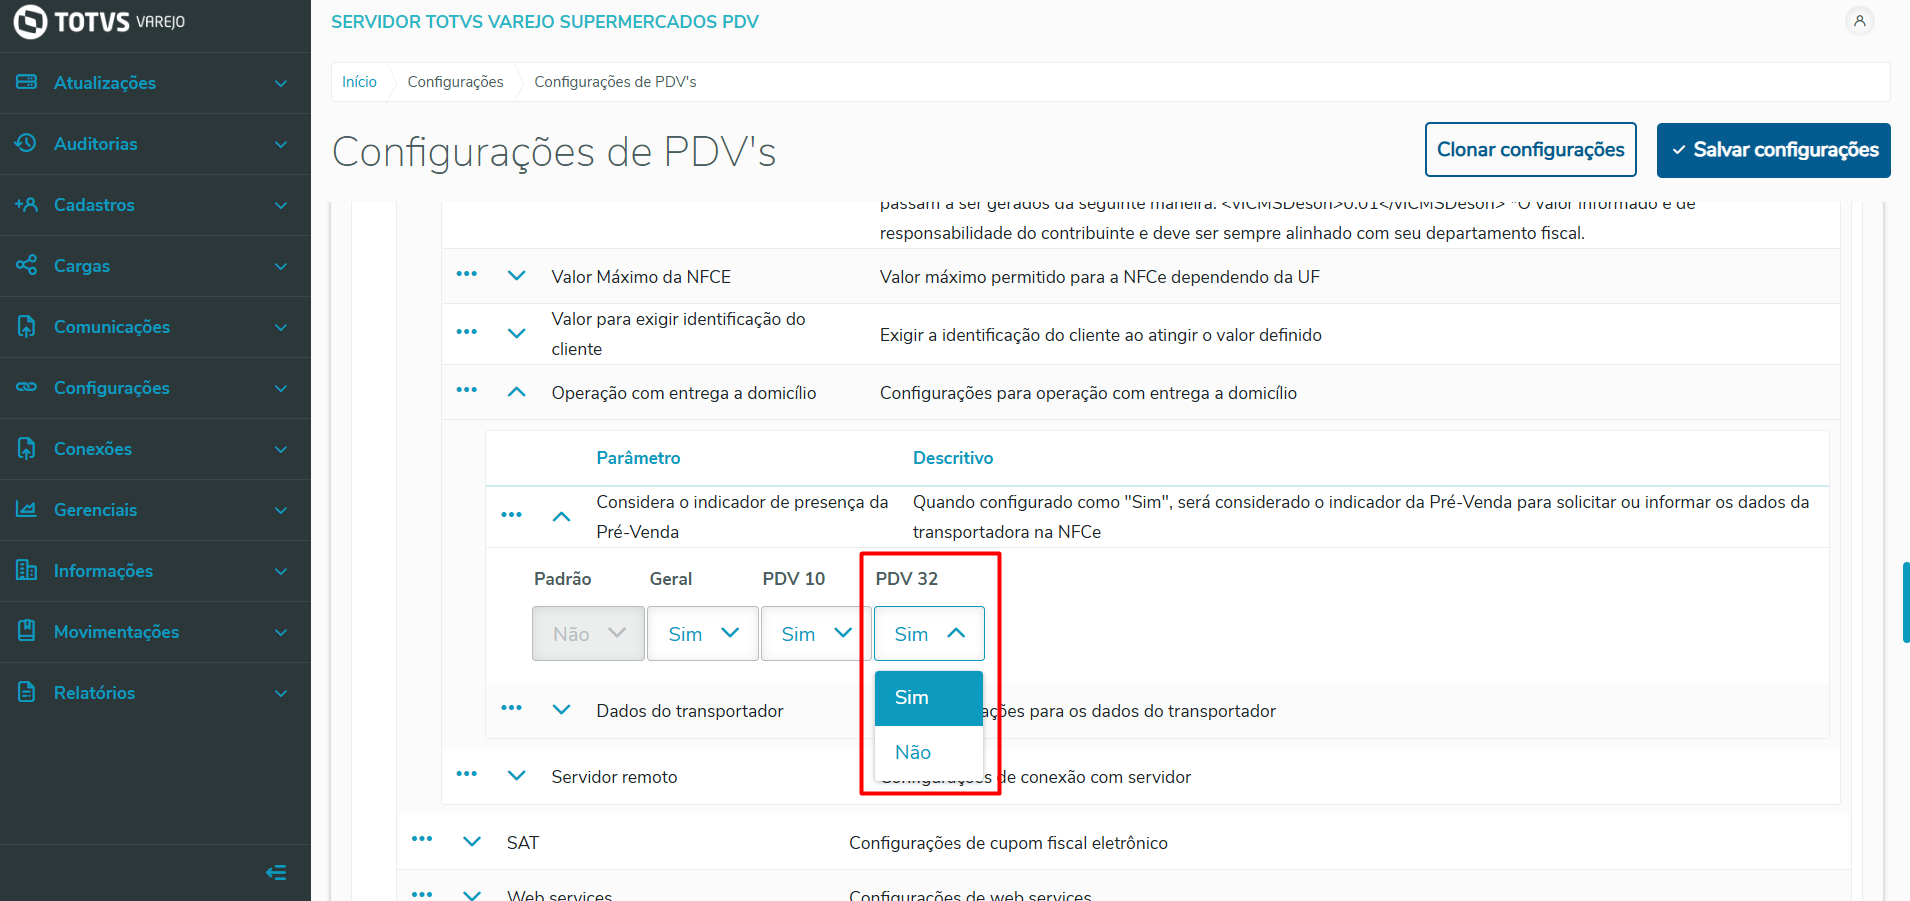Expand the Comunicações sidebar menu
1910x901 pixels.
(281, 327)
